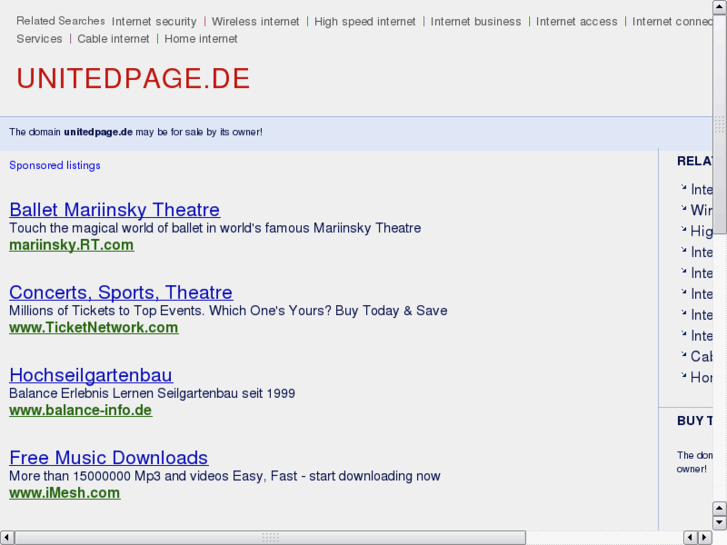Open the Internet access related search

click(x=577, y=22)
